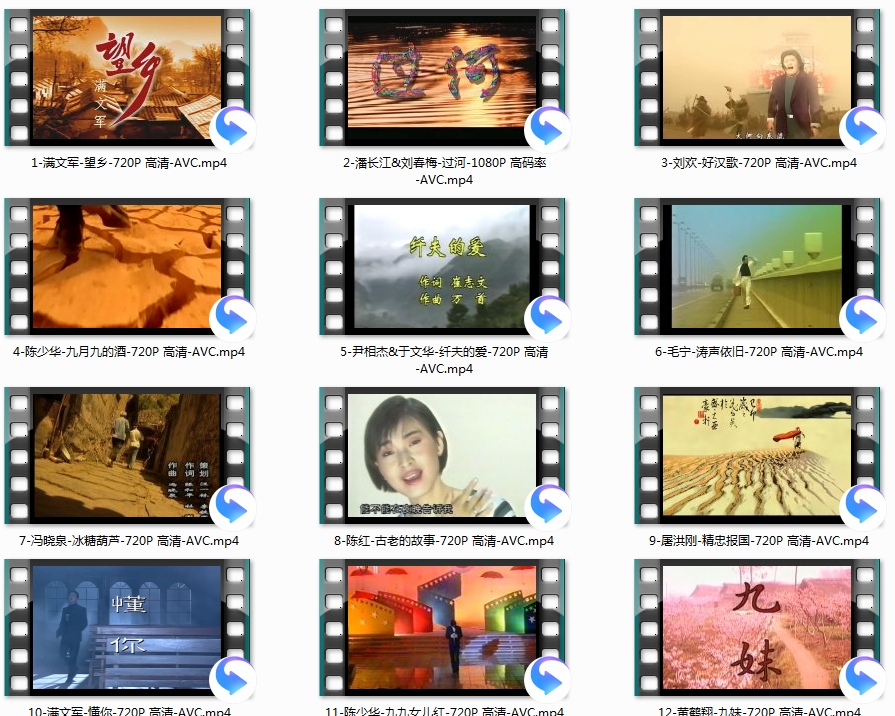Click player badge icon on 九九女儿红 video
This screenshot has width=895, height=716.
(x=547, y=679)
